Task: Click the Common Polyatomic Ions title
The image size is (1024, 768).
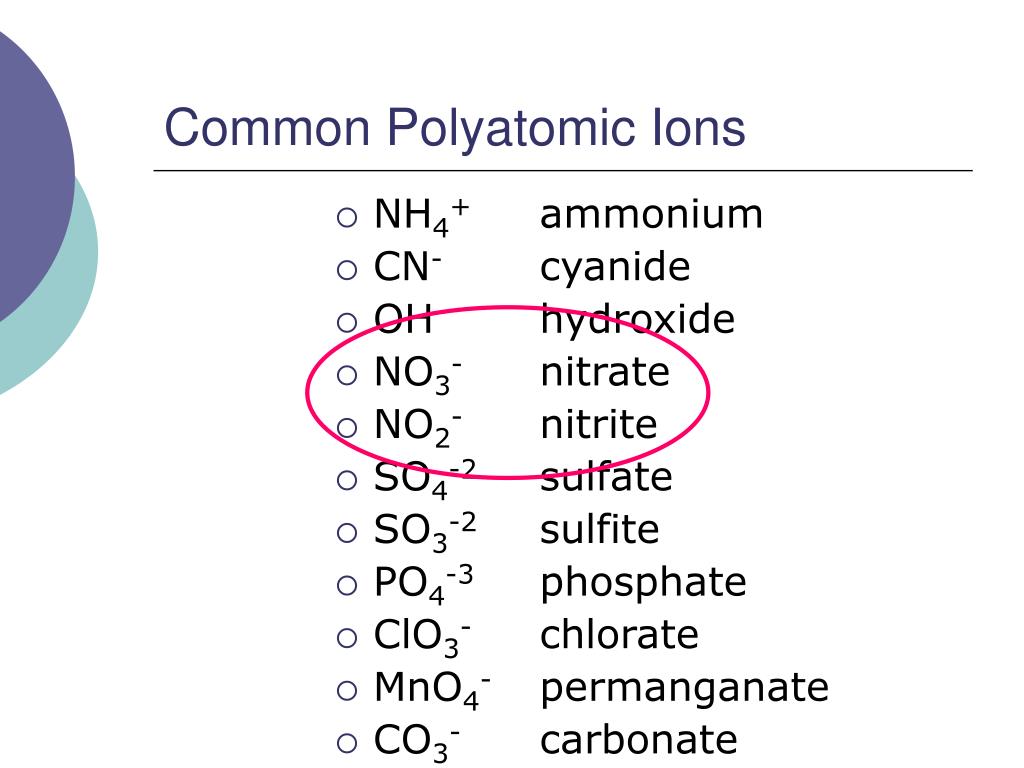Action: [x=455, y=128]
